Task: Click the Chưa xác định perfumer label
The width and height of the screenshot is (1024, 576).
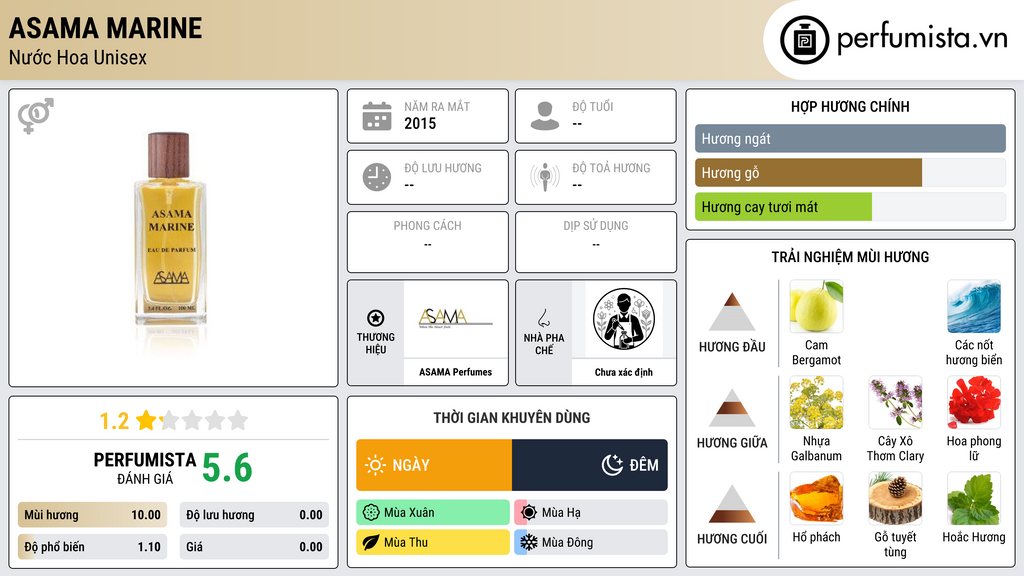Action: pos(624,372)
